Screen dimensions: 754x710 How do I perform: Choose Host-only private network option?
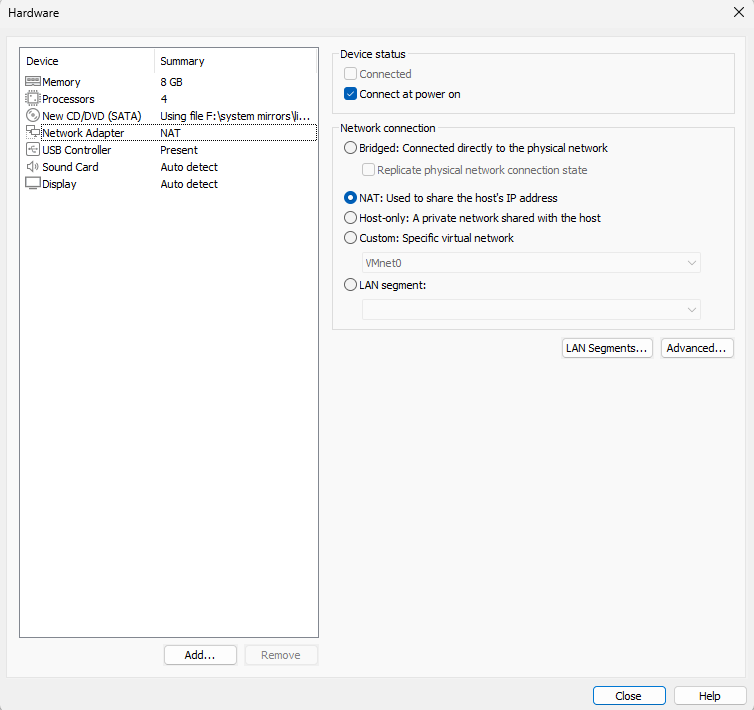coord(350,218)
